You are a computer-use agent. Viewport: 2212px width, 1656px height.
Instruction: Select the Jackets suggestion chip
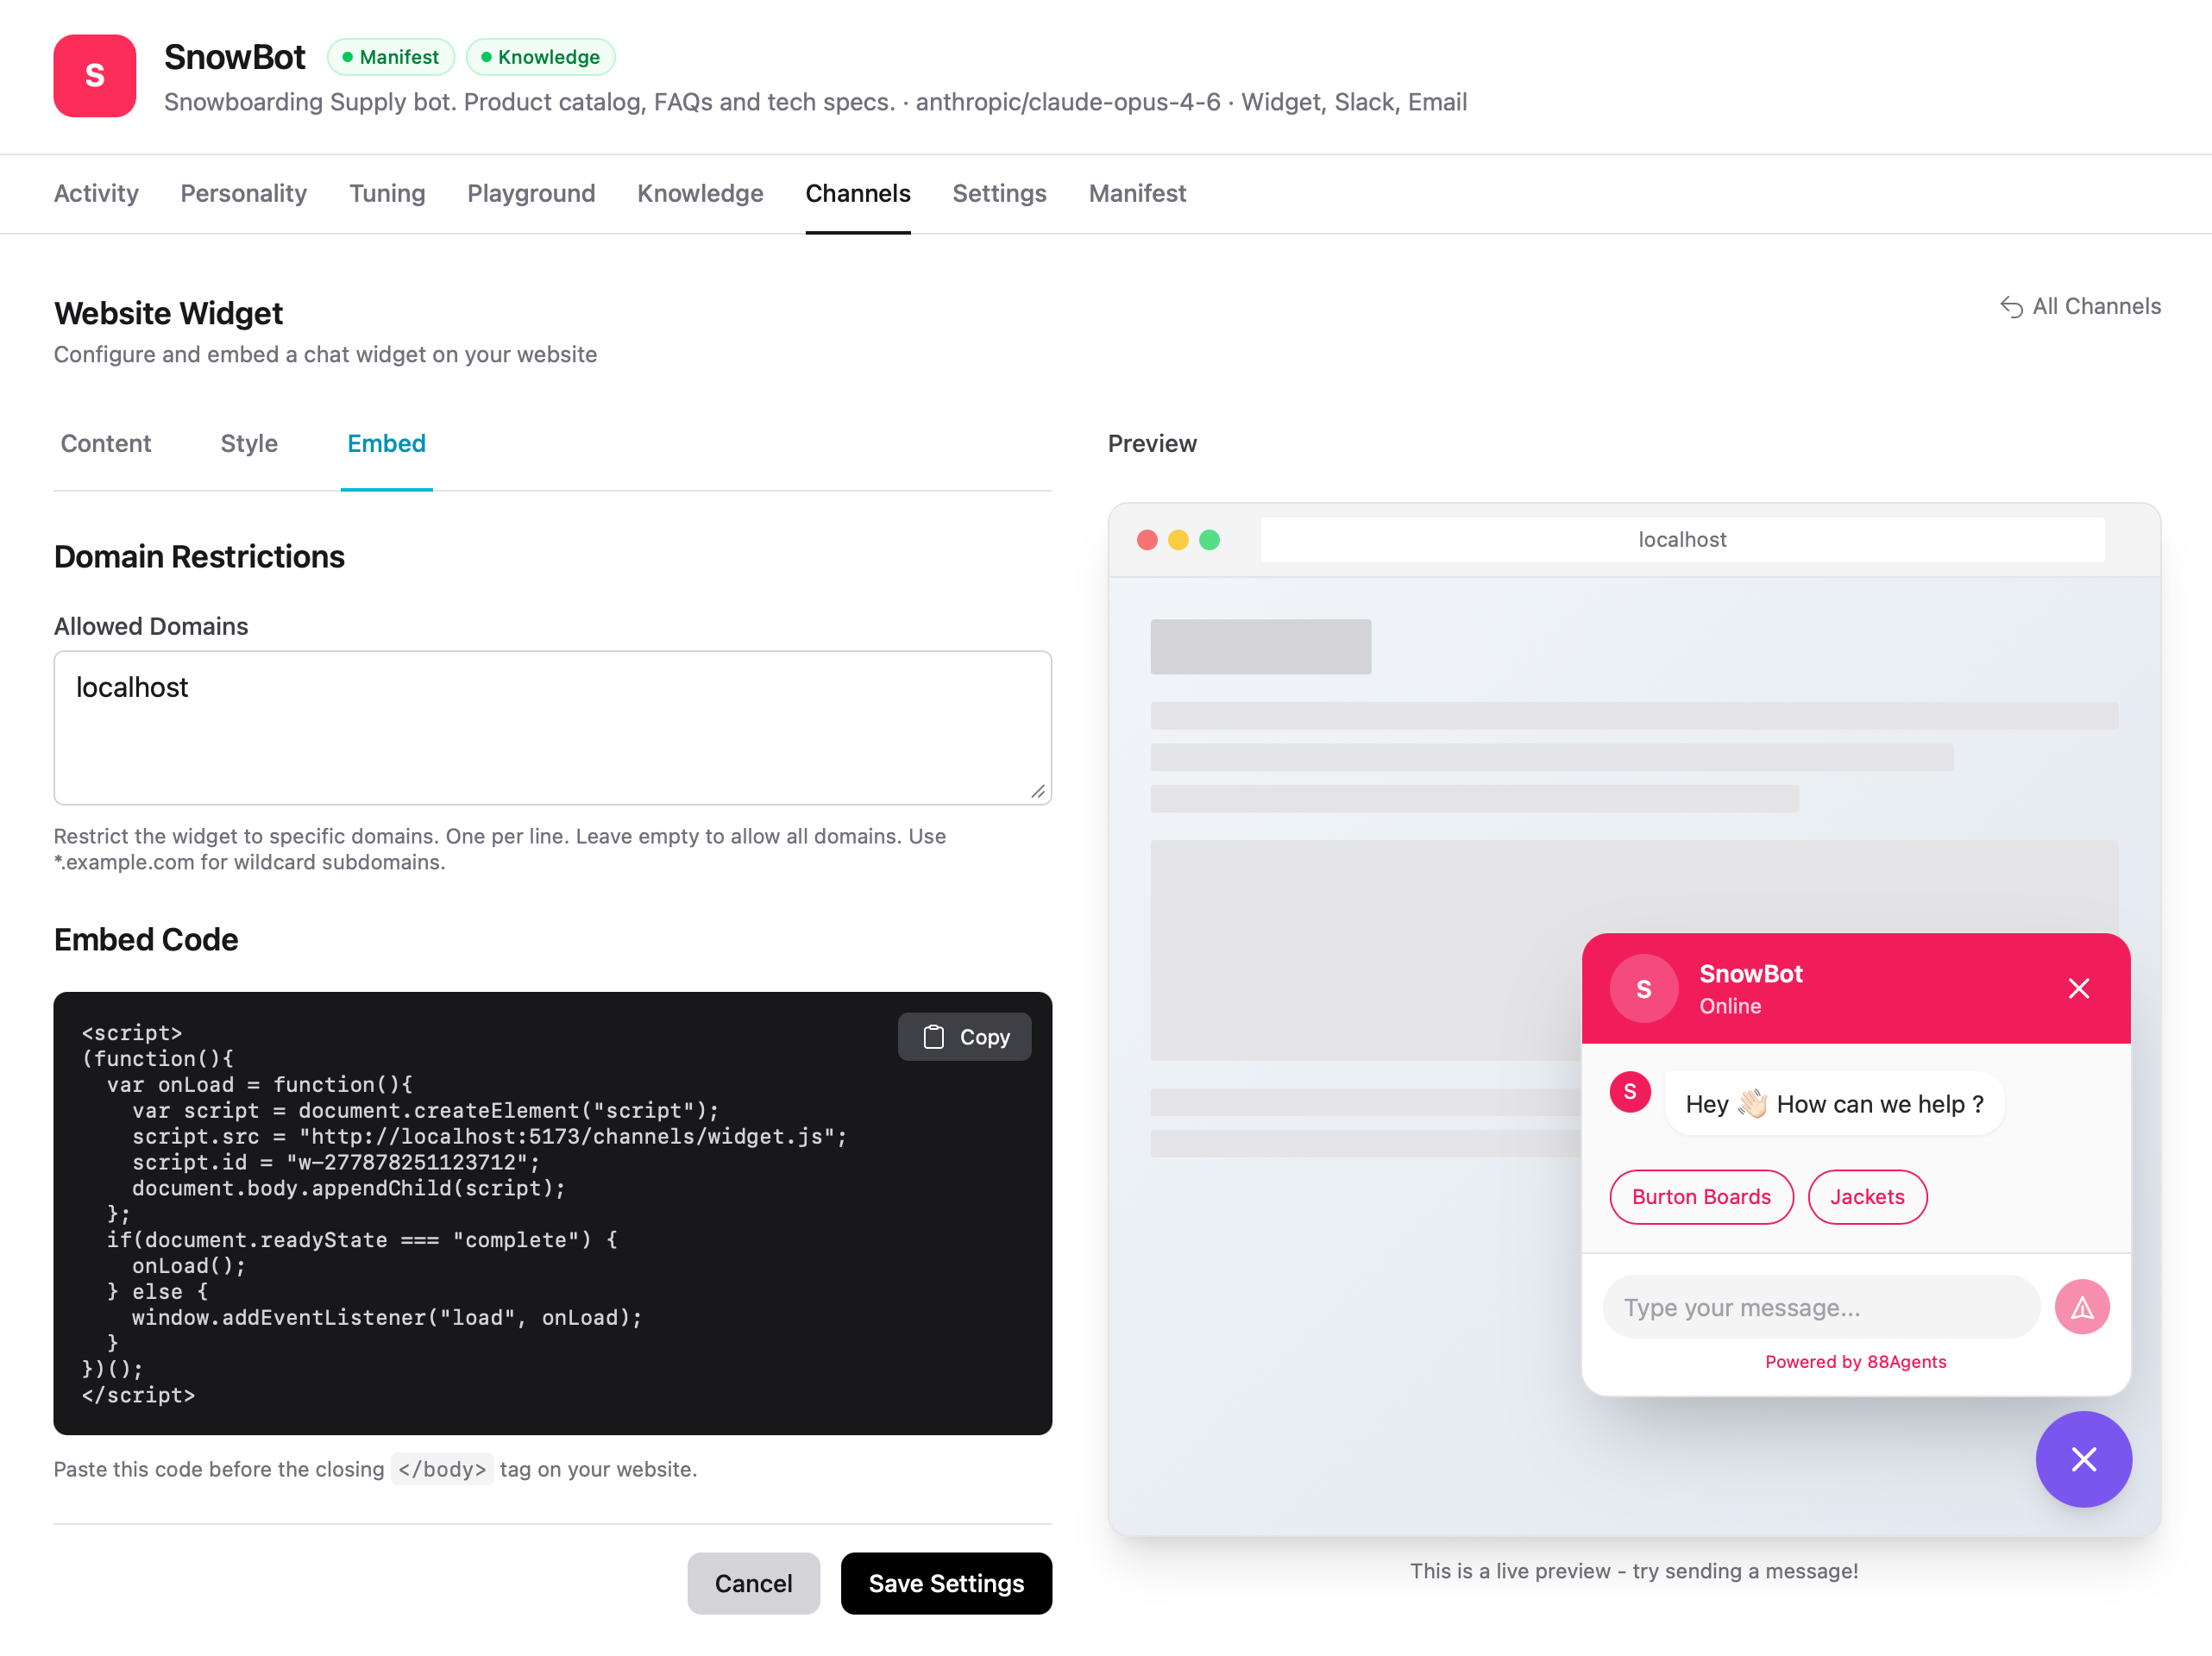[x=1867, y=1197]
